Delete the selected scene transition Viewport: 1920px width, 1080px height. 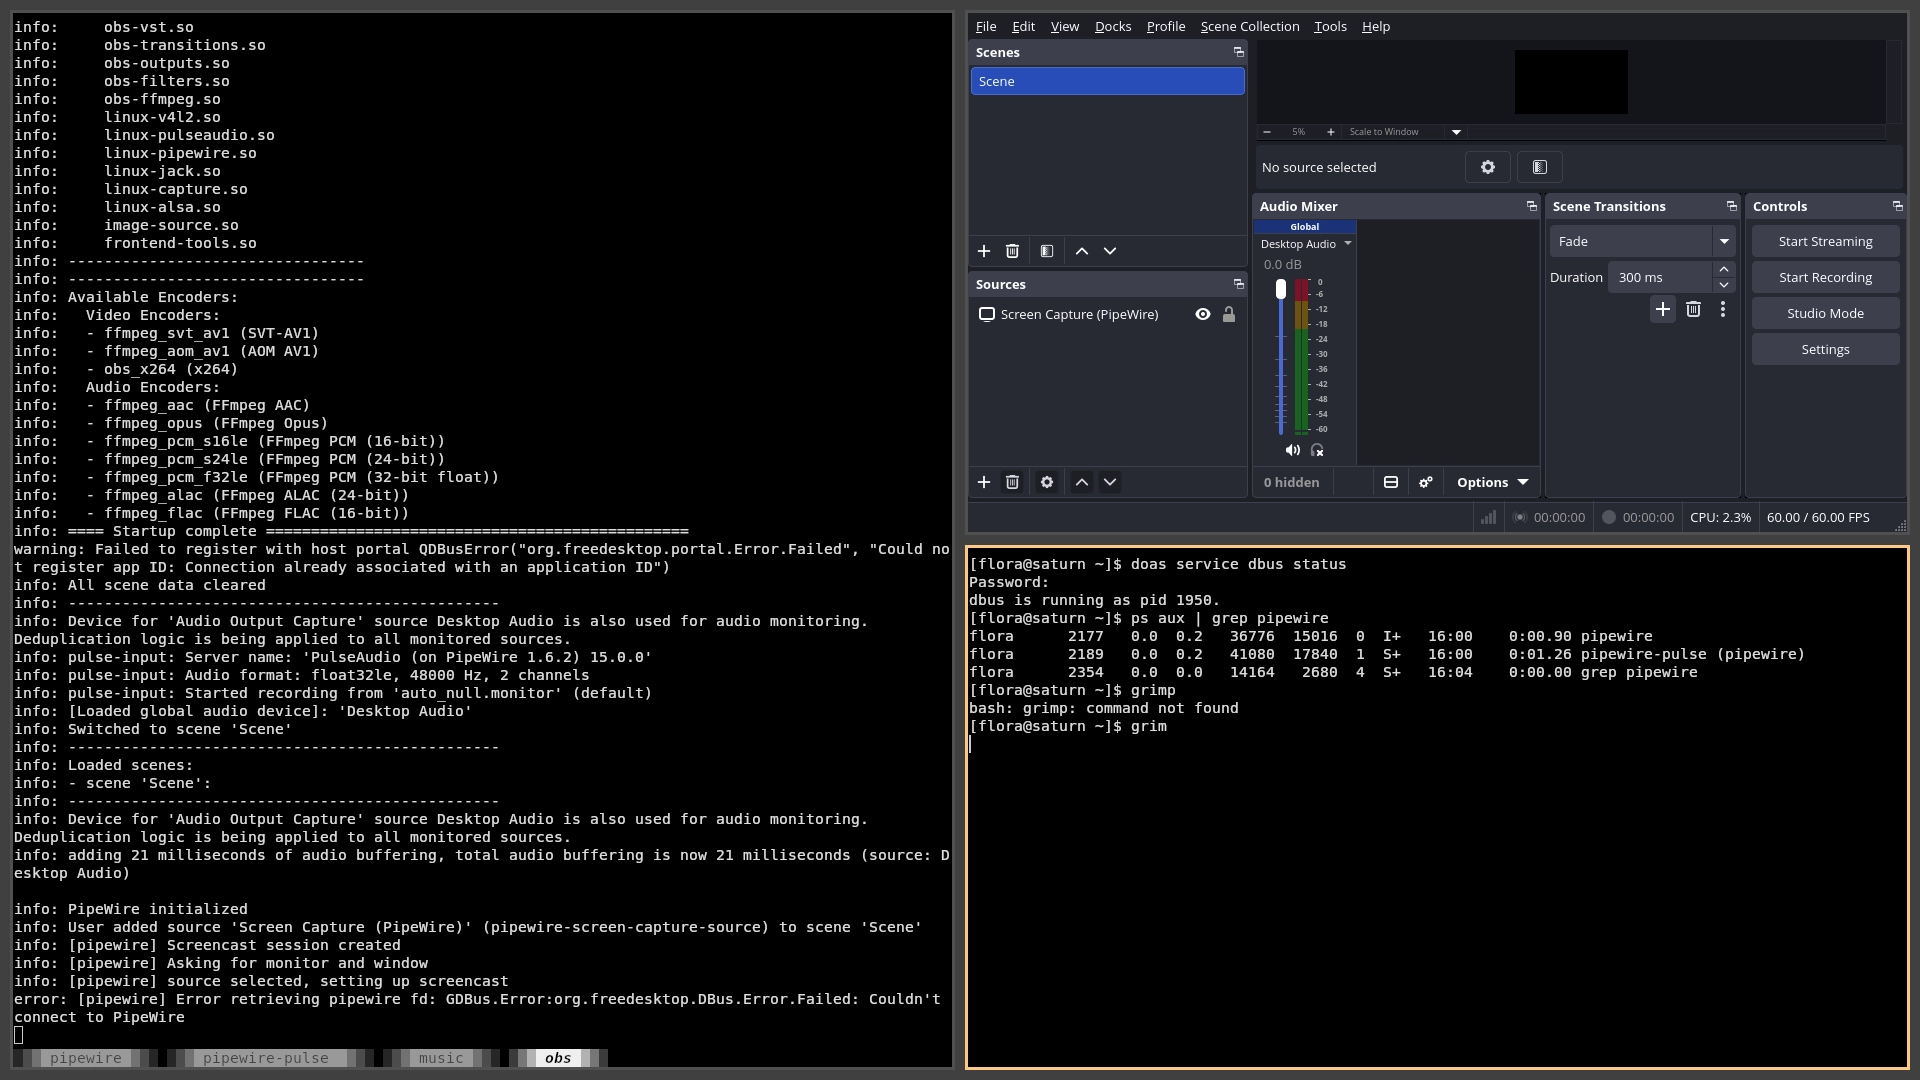[x=1693, y=309]
